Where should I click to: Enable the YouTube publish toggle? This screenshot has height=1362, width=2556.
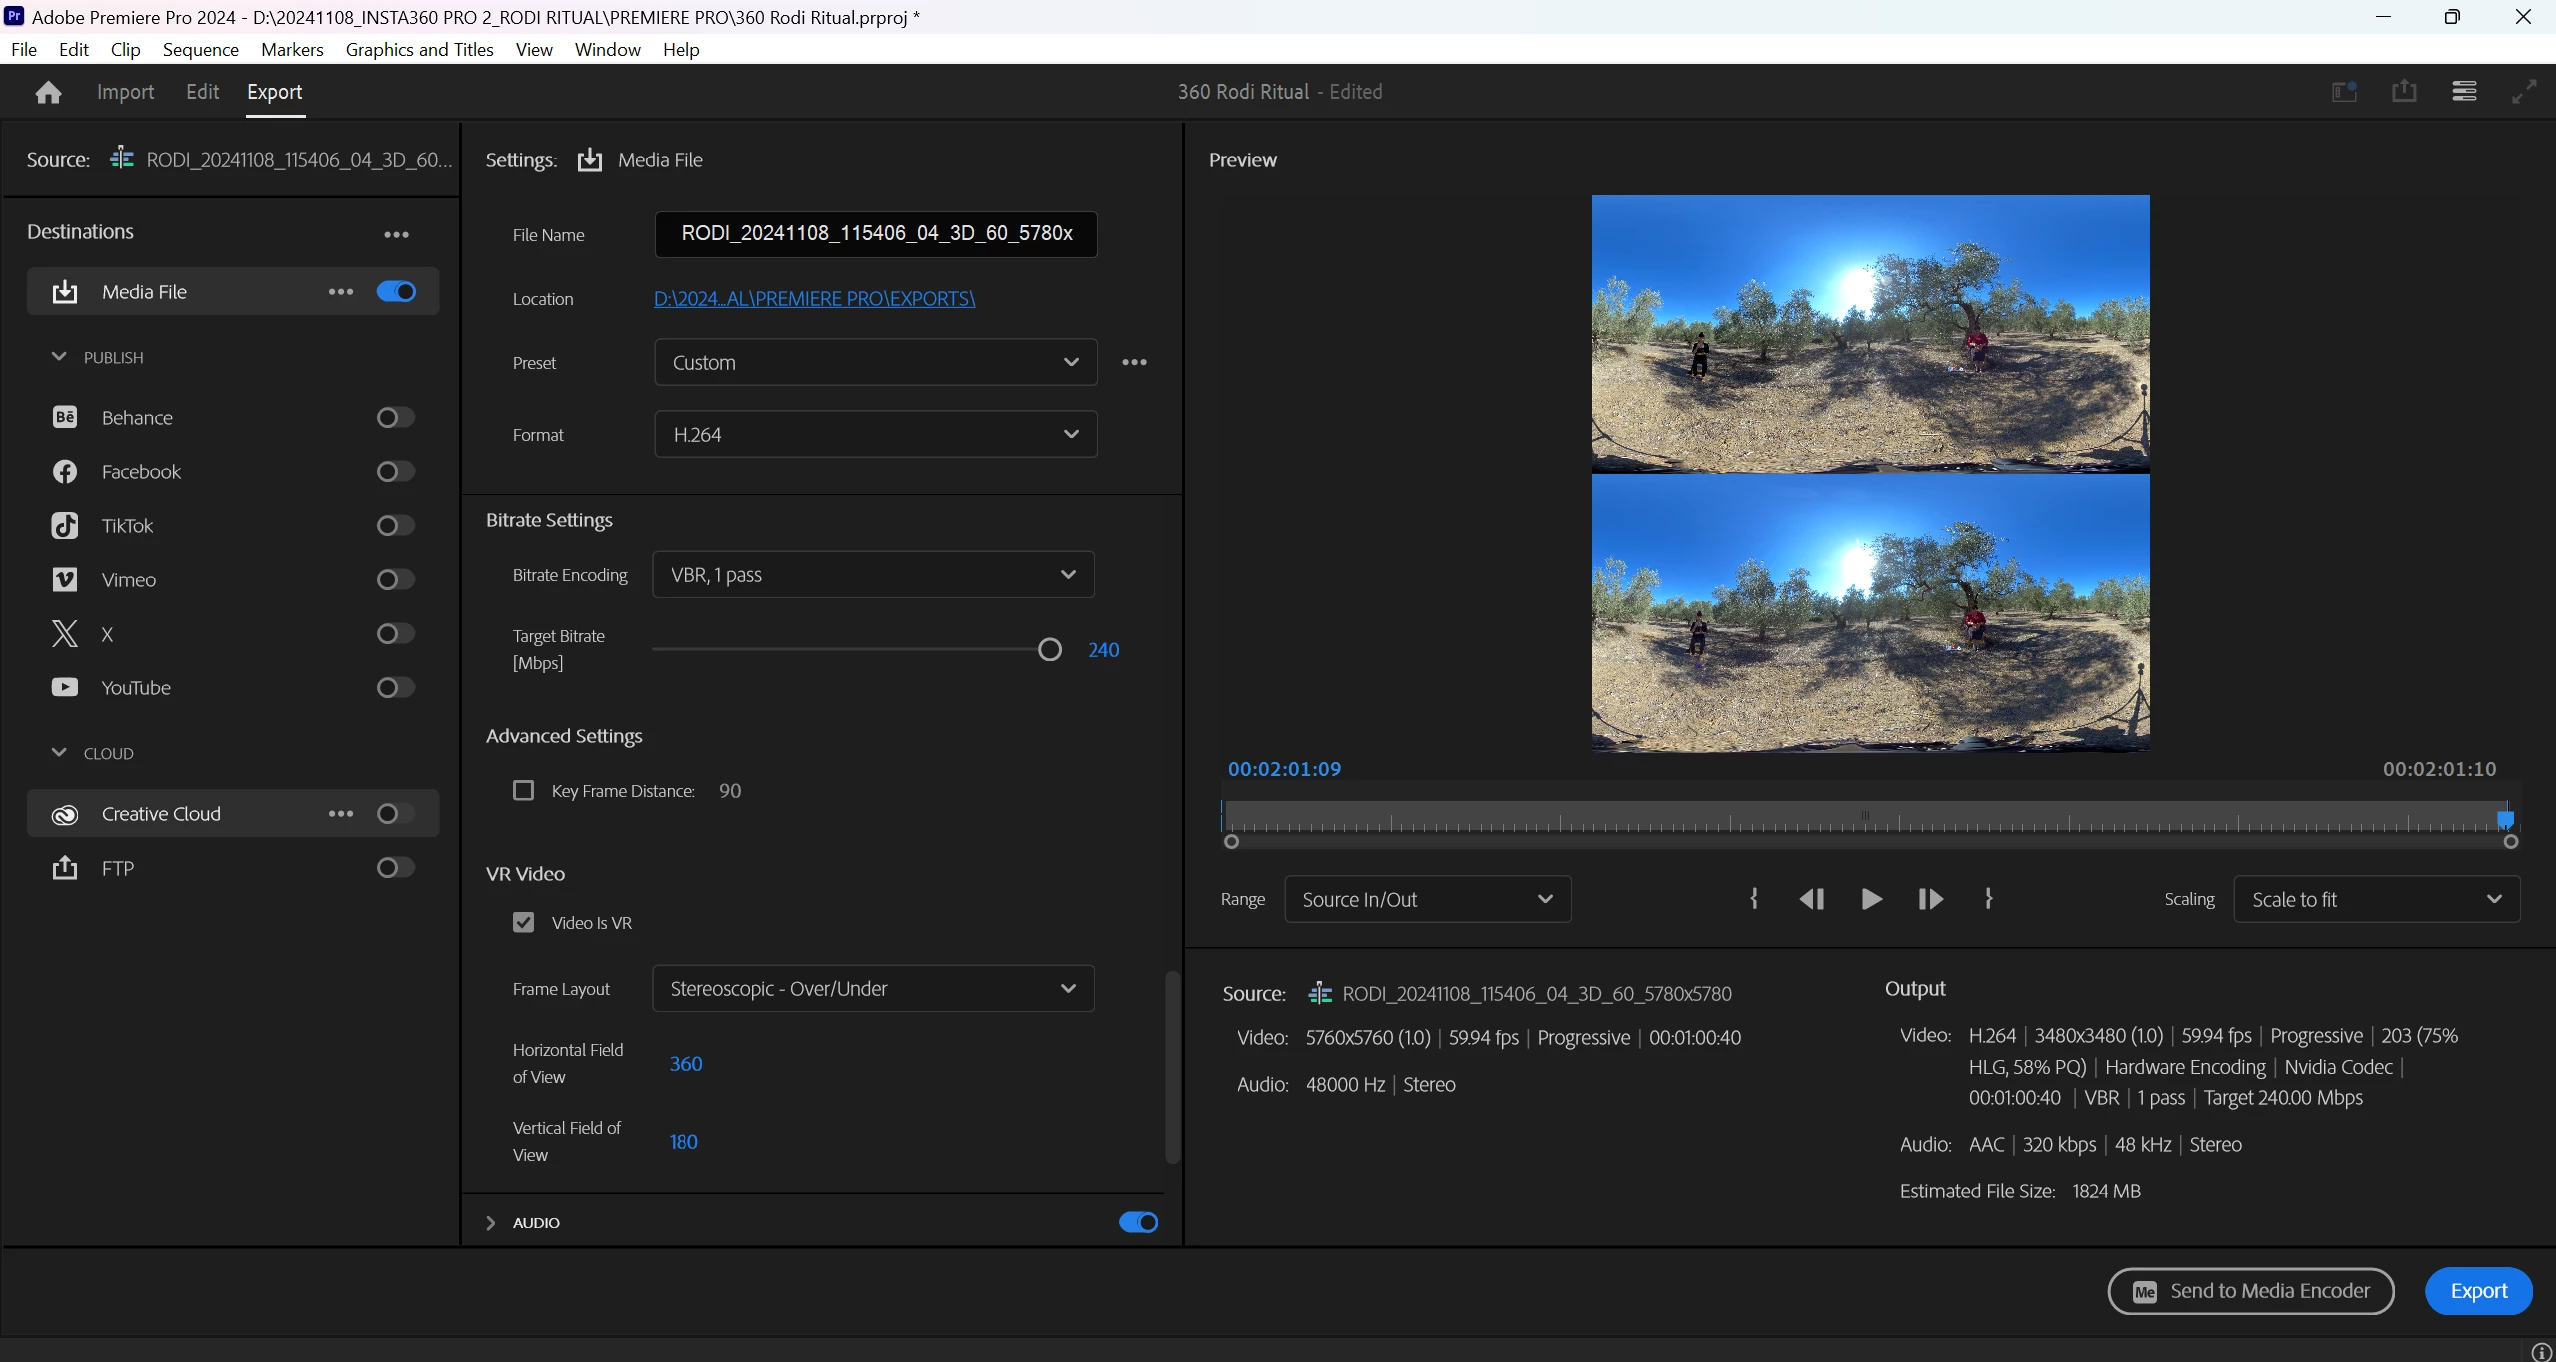tap(395, 688)
